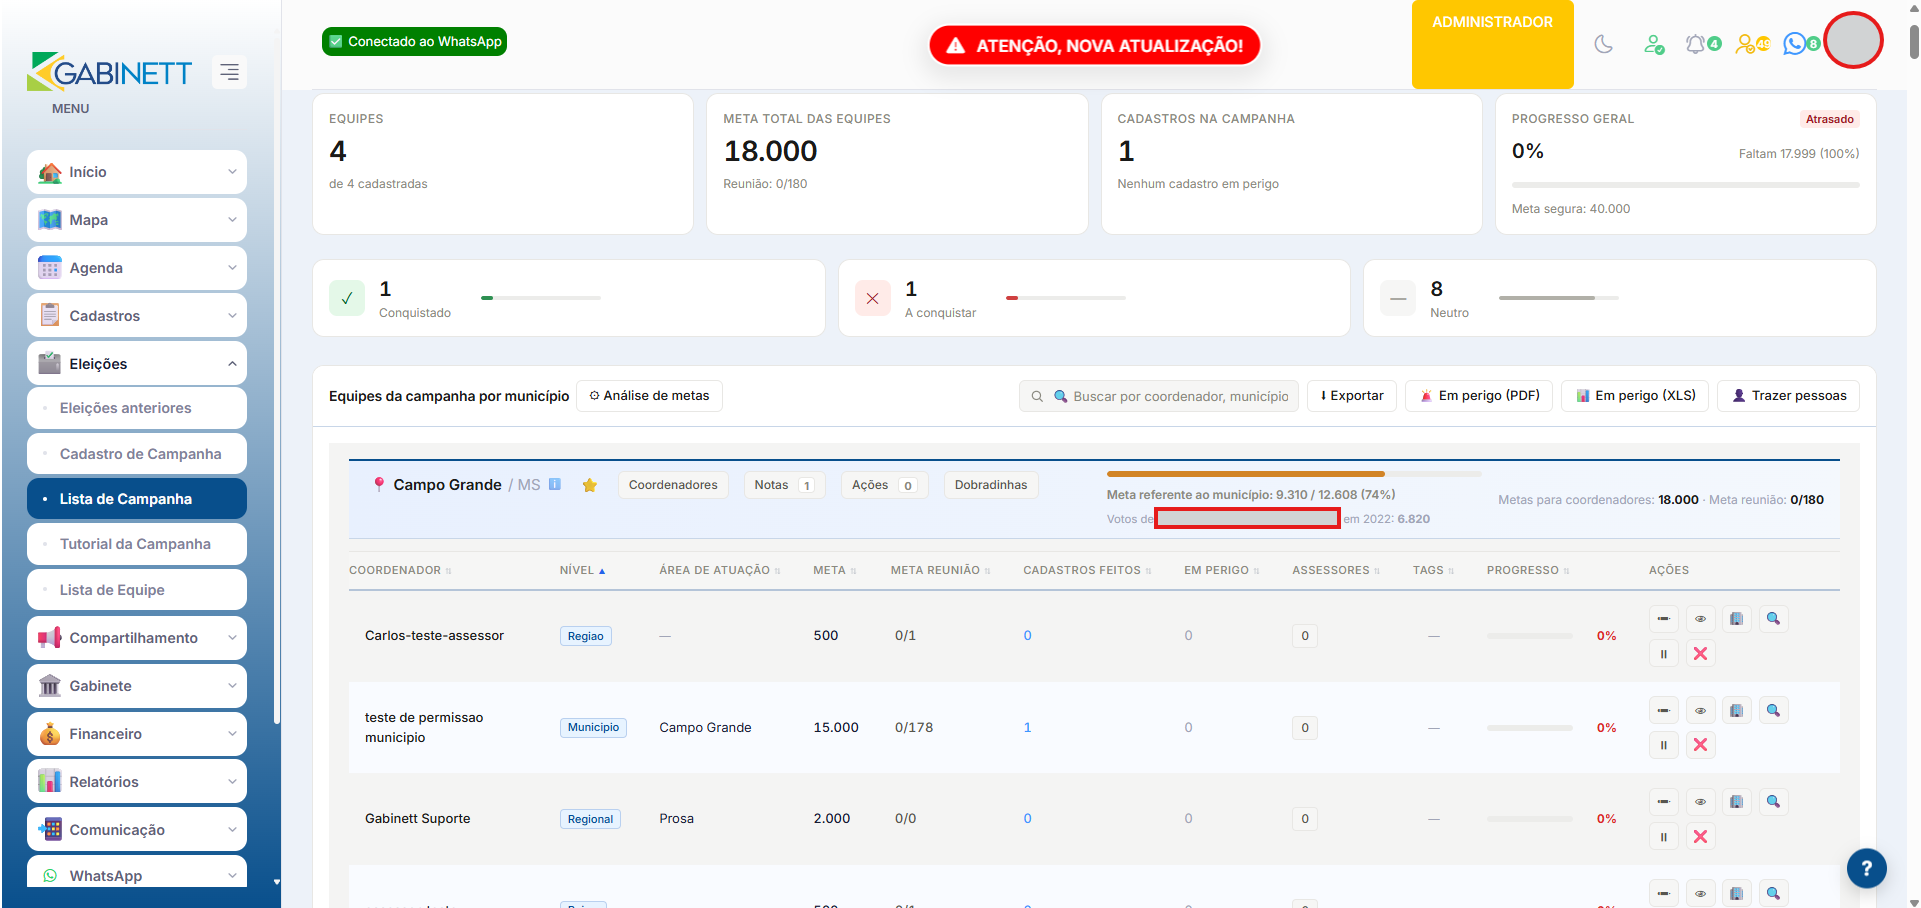Collapse the sidebar with the hamburger icon

point(230,72)
